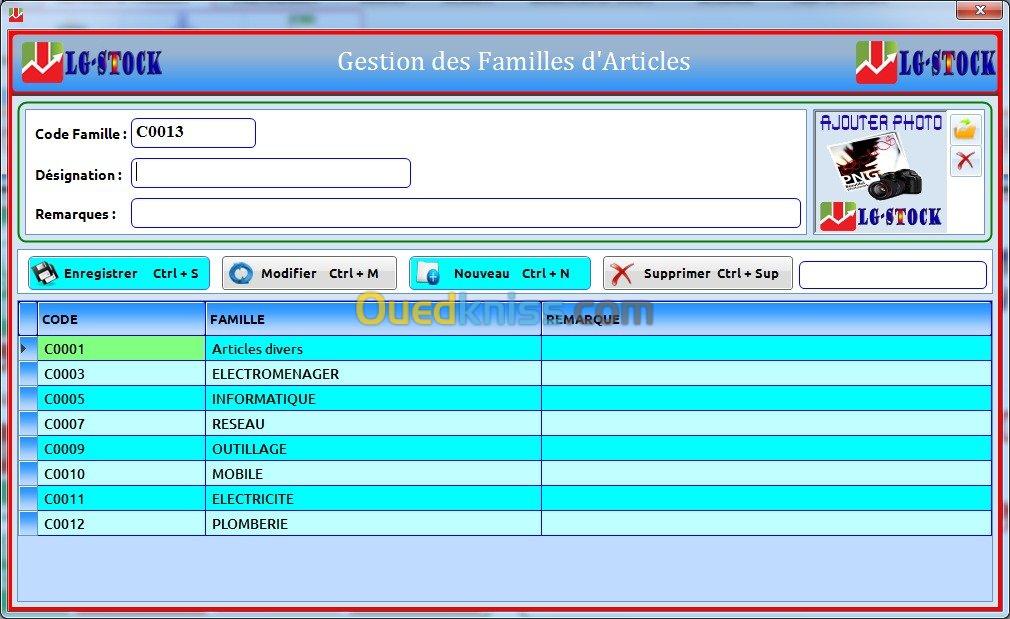Delete the family with Supprimer button

click(x=698, y=273)
